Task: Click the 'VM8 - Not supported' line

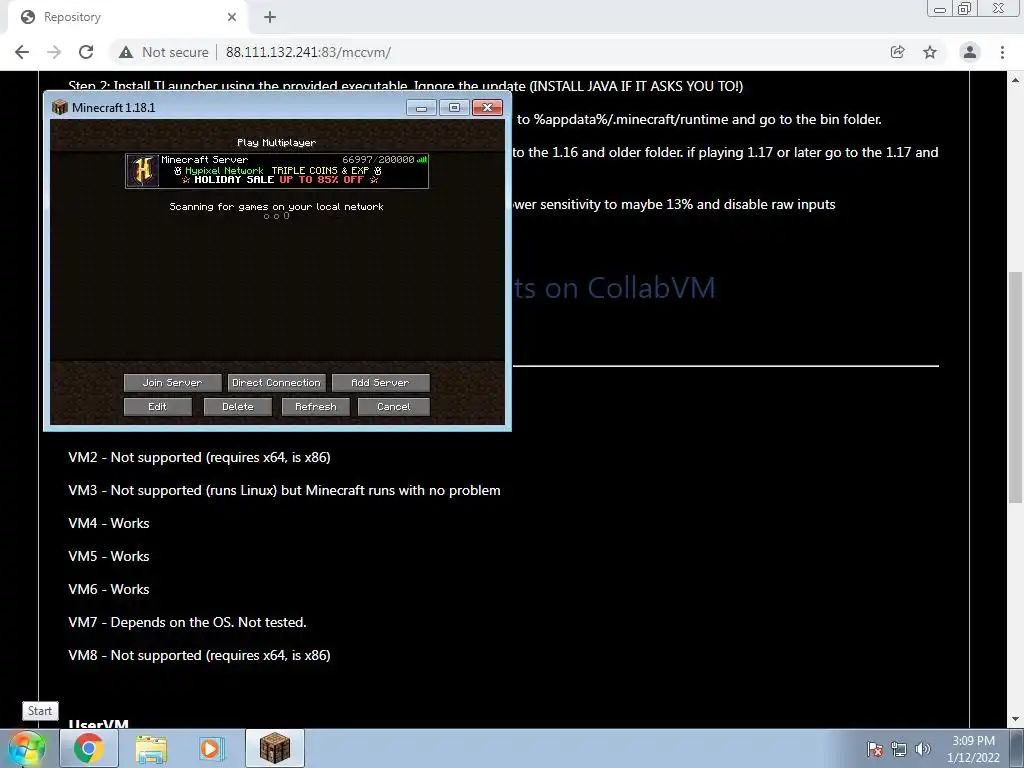Action: [199, 656]
